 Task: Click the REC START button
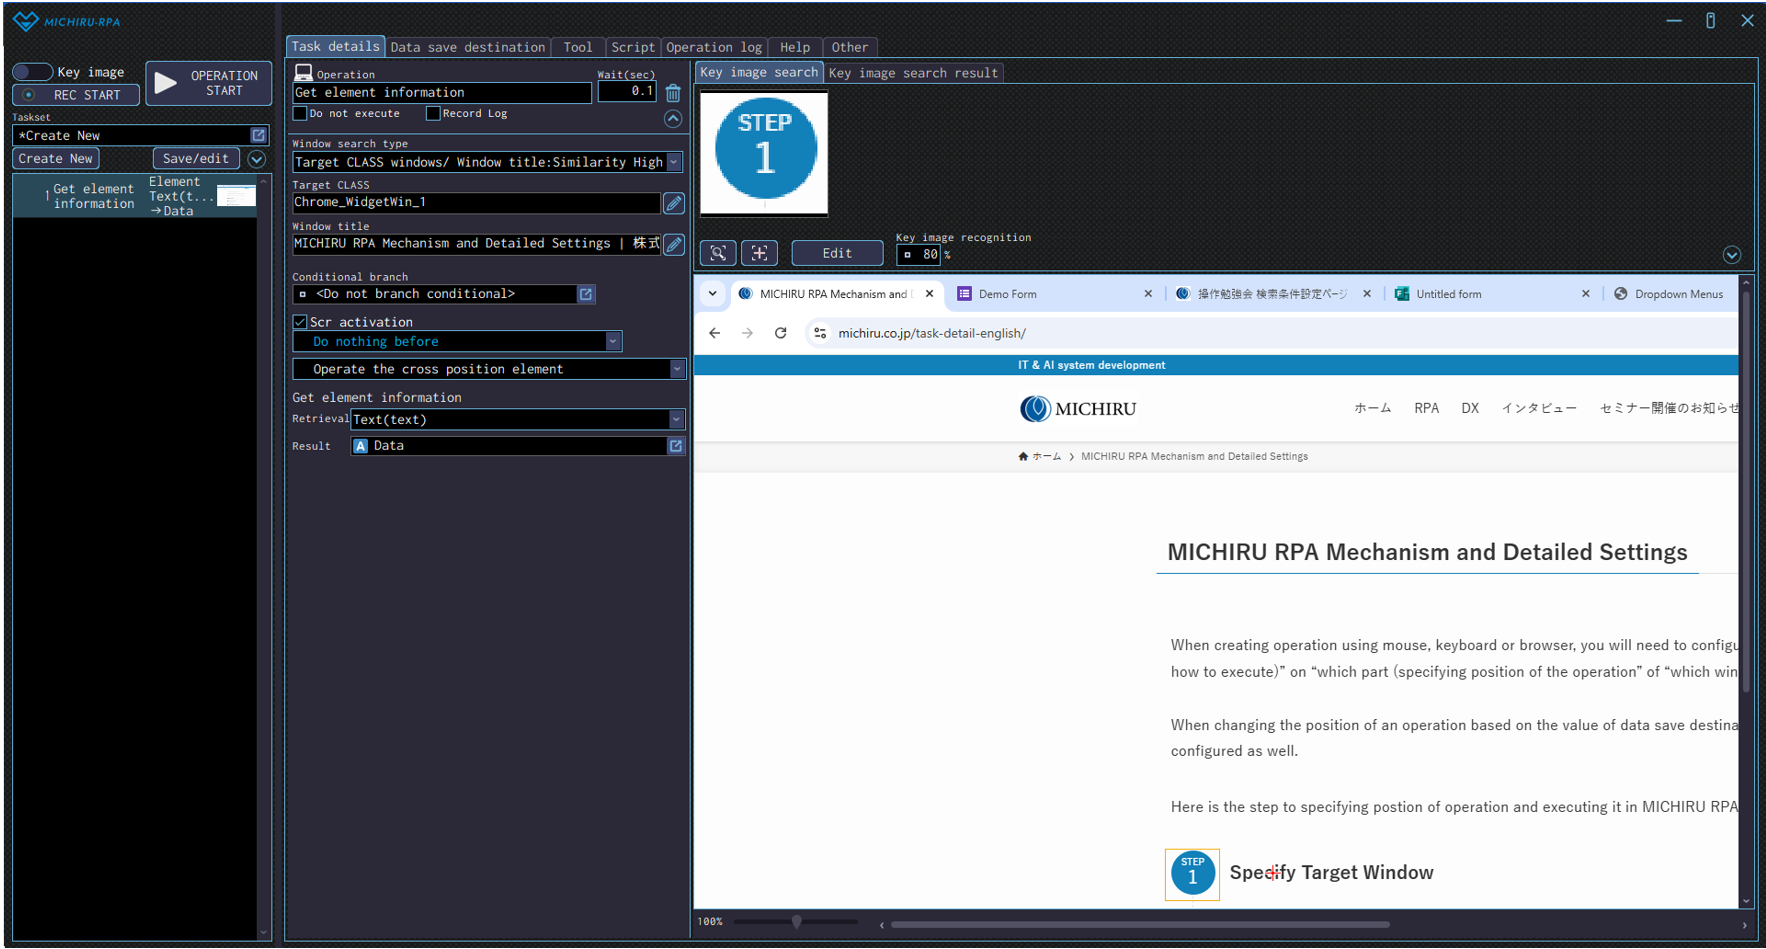click(x=76, y=95)
